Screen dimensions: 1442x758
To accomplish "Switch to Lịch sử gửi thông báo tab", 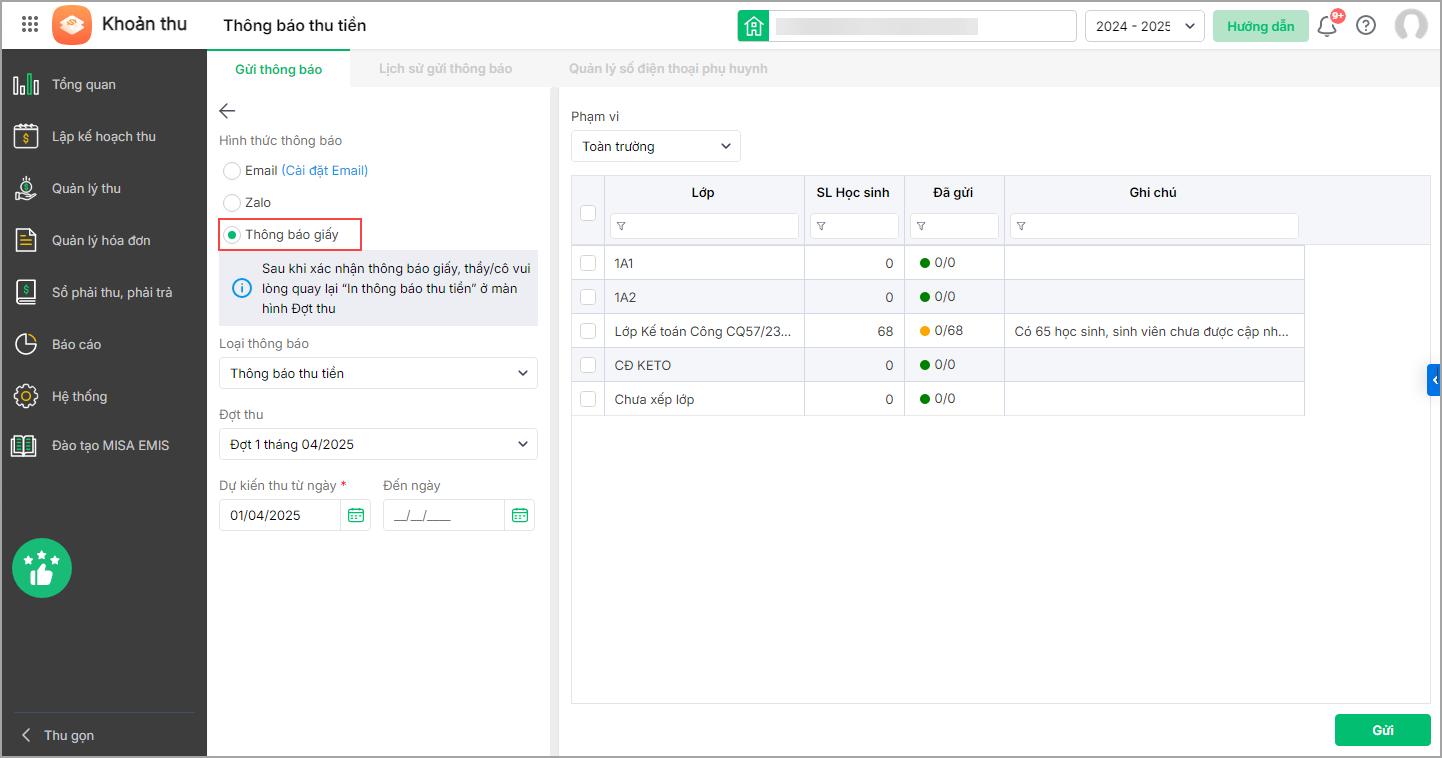I will [x=445, y=69].
